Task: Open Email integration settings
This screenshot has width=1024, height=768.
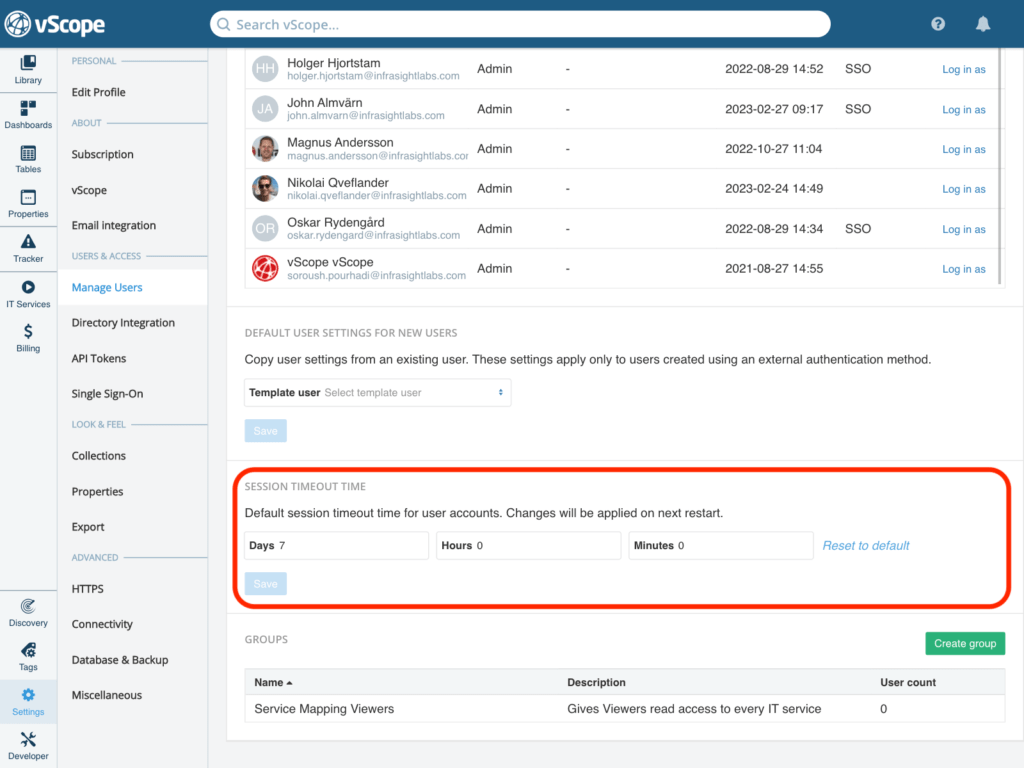Action: [114, 225]
